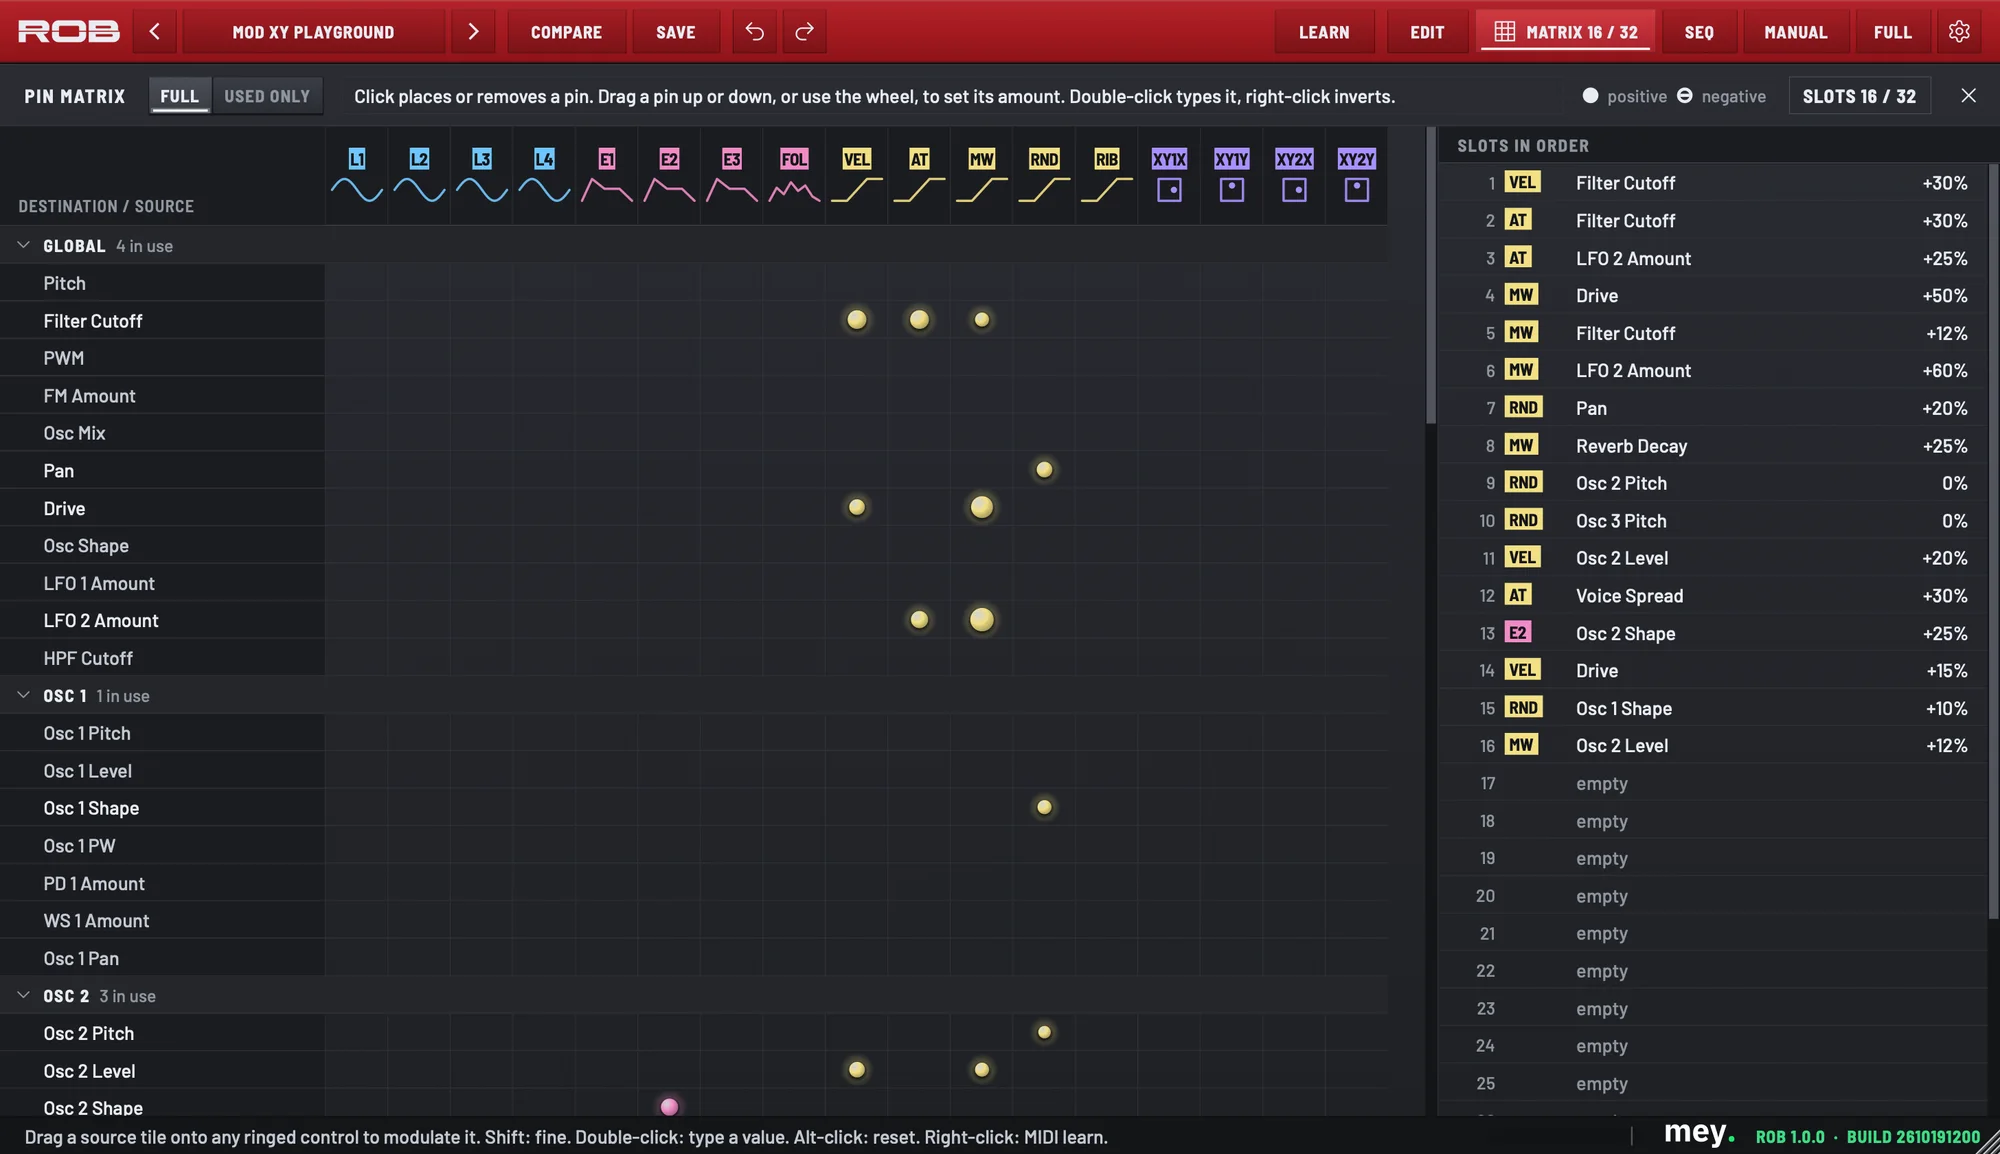Select the E3 envelope source header
The height and width of the screenshot is (1154, 2000).
pos(732,175)
